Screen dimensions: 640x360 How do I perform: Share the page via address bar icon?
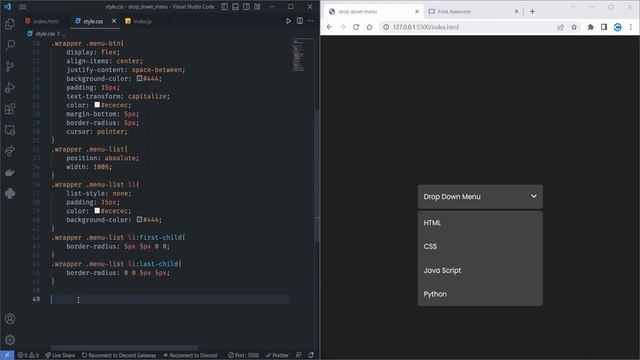560,27
